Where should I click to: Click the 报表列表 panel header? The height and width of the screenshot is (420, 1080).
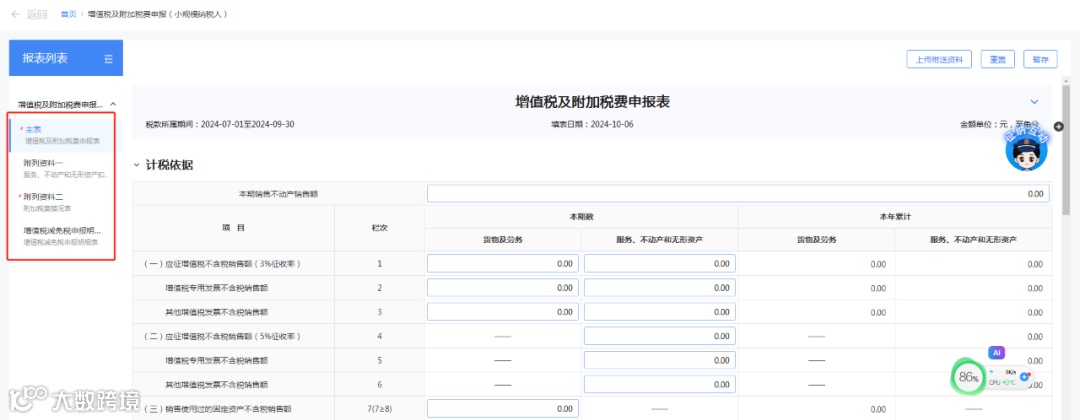pos(66,58)
